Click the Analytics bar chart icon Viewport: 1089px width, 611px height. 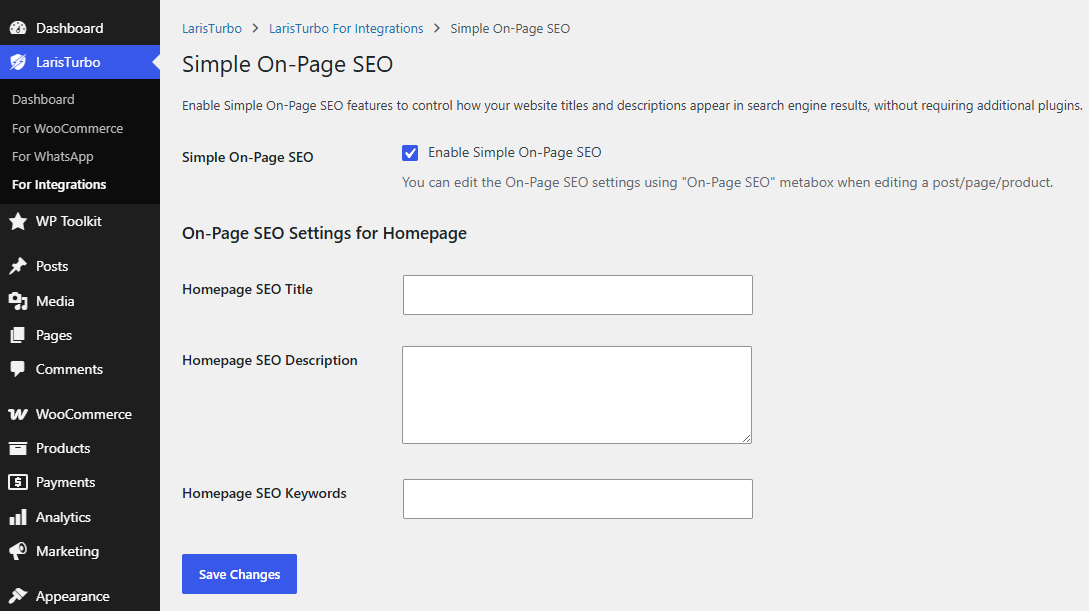point(18,517)
